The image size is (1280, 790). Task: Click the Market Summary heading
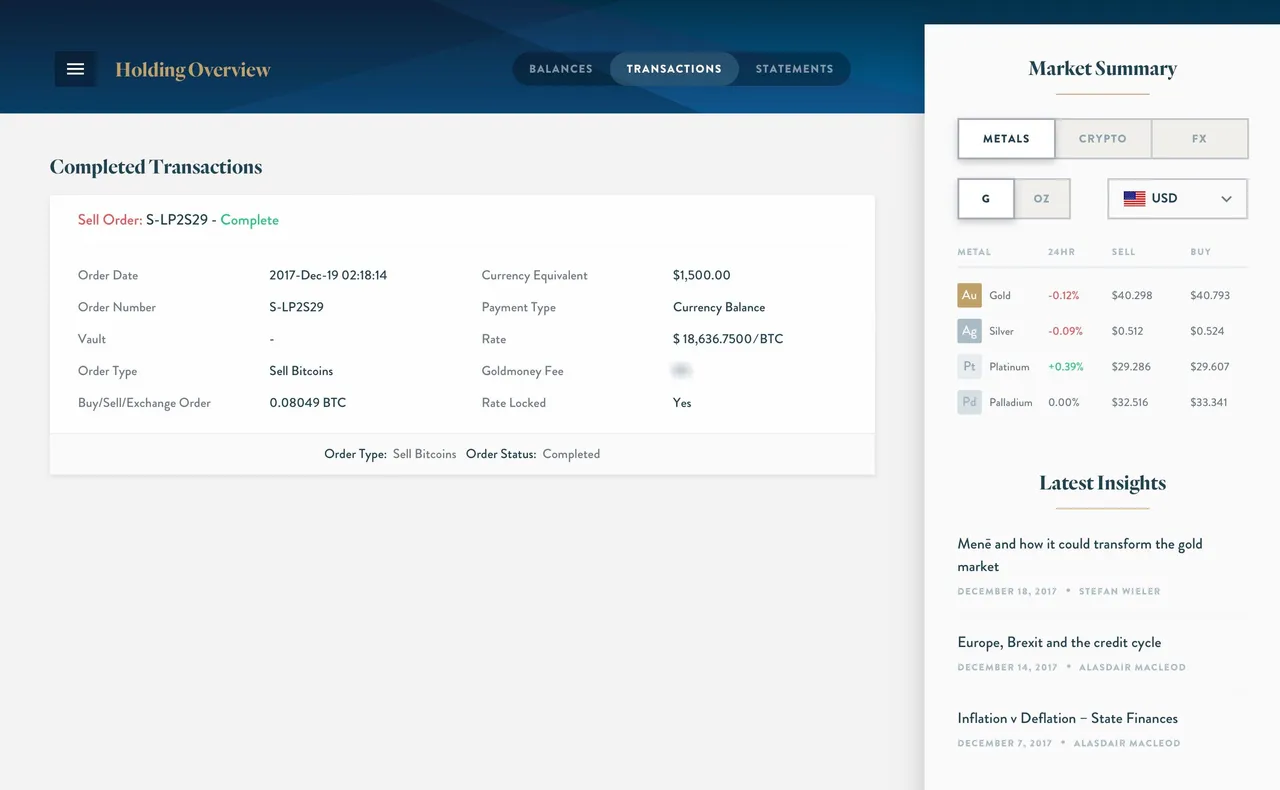tap(1103, 69)
